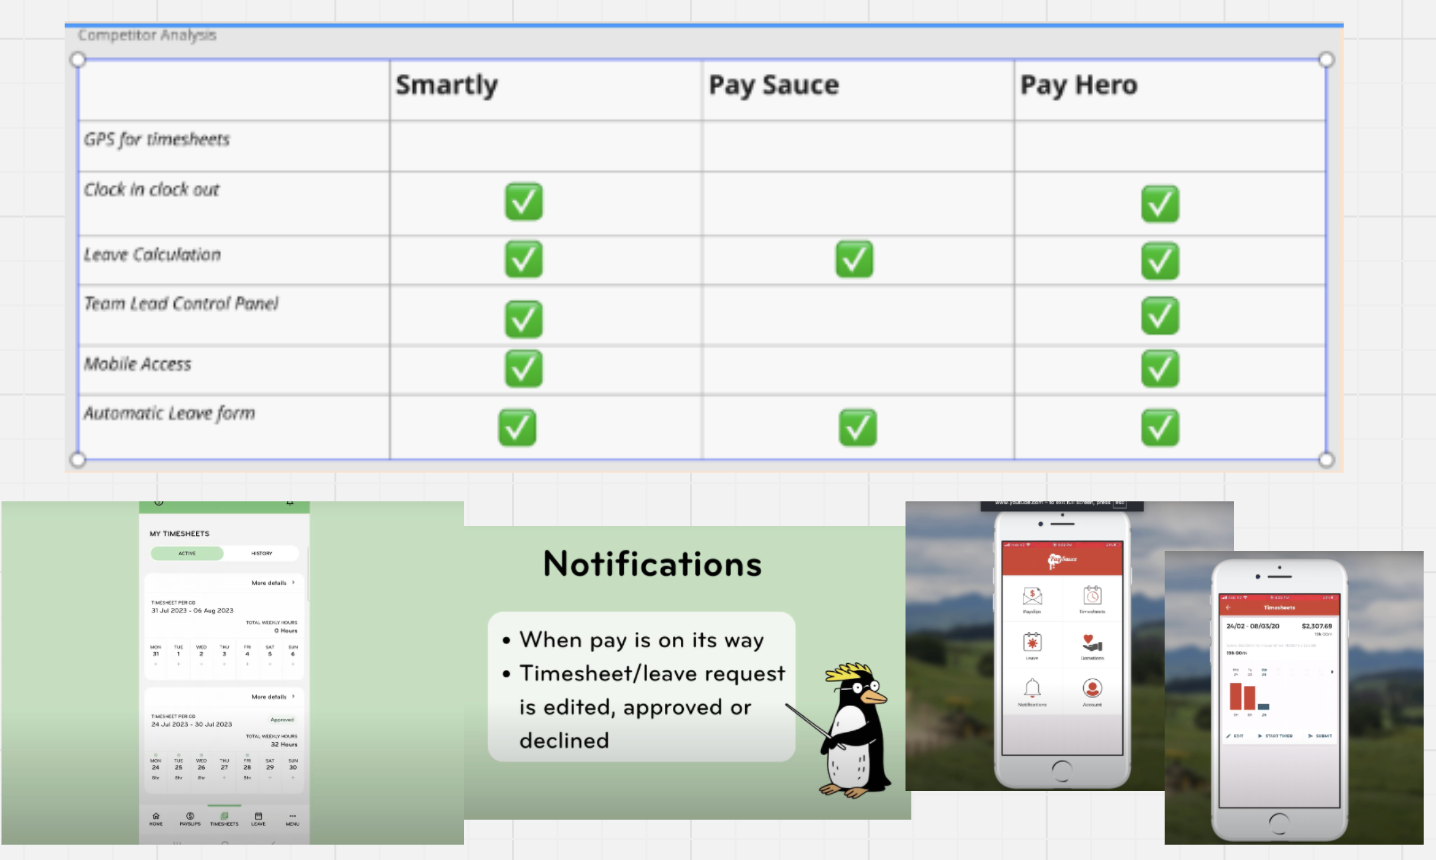Select the Automatic Leave form row label
Screen dimensions: 1436x860
(169, 413)
